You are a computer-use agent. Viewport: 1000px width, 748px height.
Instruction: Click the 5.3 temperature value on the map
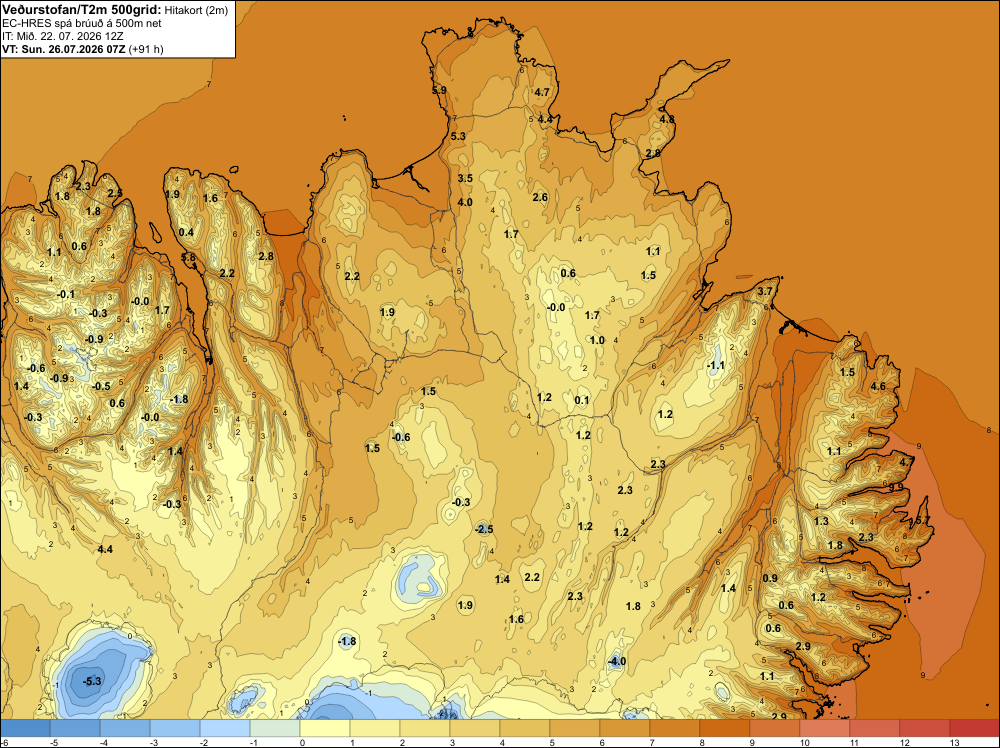458,136
